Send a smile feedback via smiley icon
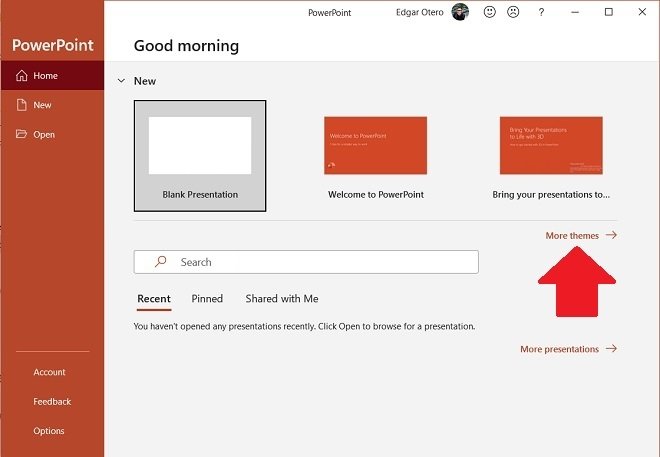Image resolution: width=660 pixels, height=457 pixels. pyautogui.click(x=490, y=12)
